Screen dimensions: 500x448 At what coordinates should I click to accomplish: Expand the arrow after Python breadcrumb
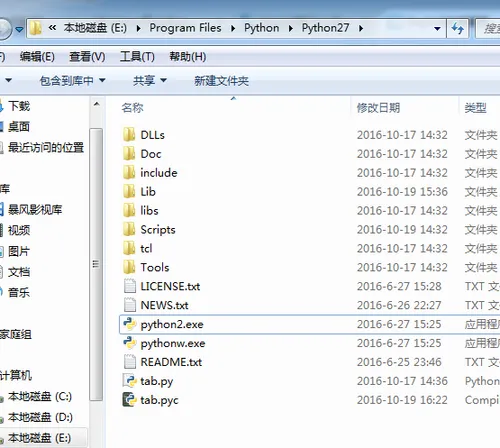pyautogui.click(x=291, y=29)
